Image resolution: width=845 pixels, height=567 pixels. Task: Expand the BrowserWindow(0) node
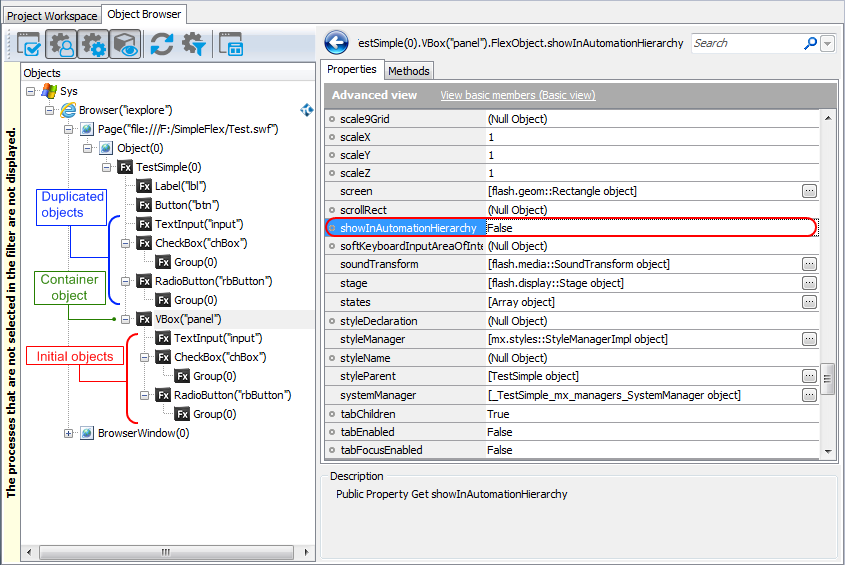tap(69, 433)
